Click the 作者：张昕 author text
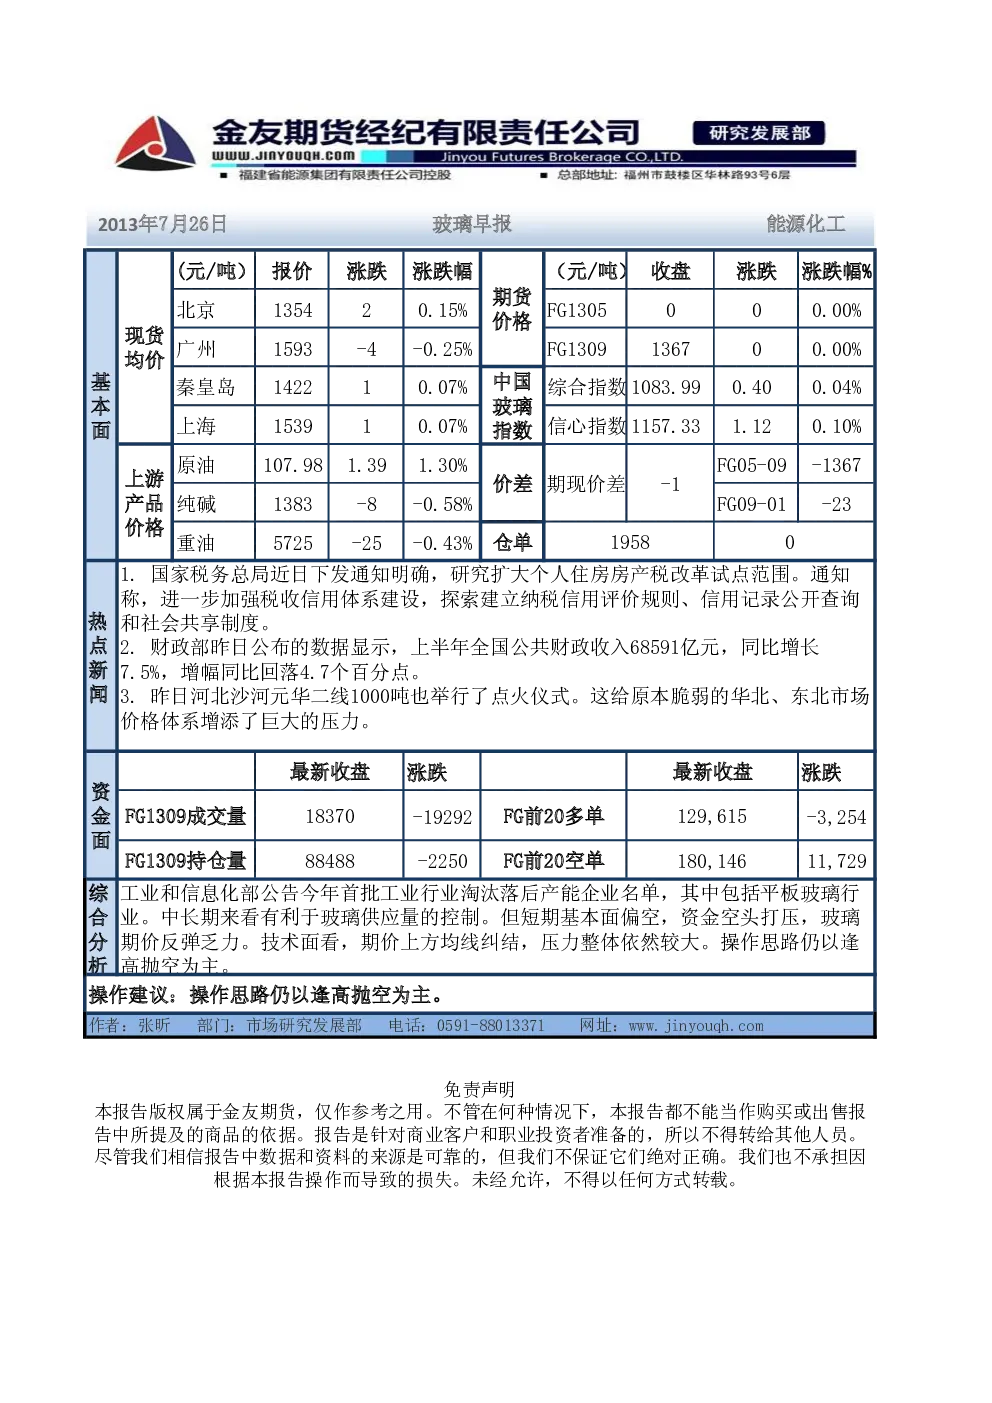Image resolution: width=992 pixels, height=1403 pixels. 130,1025
